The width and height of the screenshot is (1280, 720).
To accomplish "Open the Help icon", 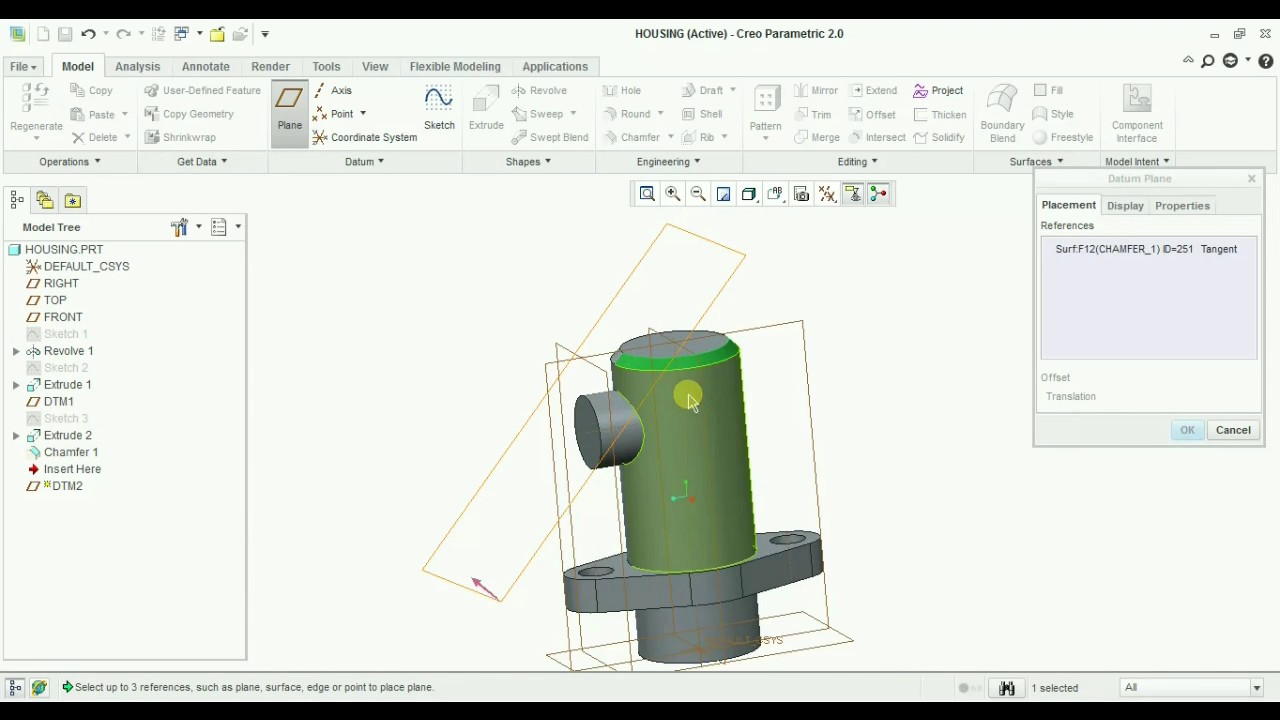I will (x=1266, y=61).
